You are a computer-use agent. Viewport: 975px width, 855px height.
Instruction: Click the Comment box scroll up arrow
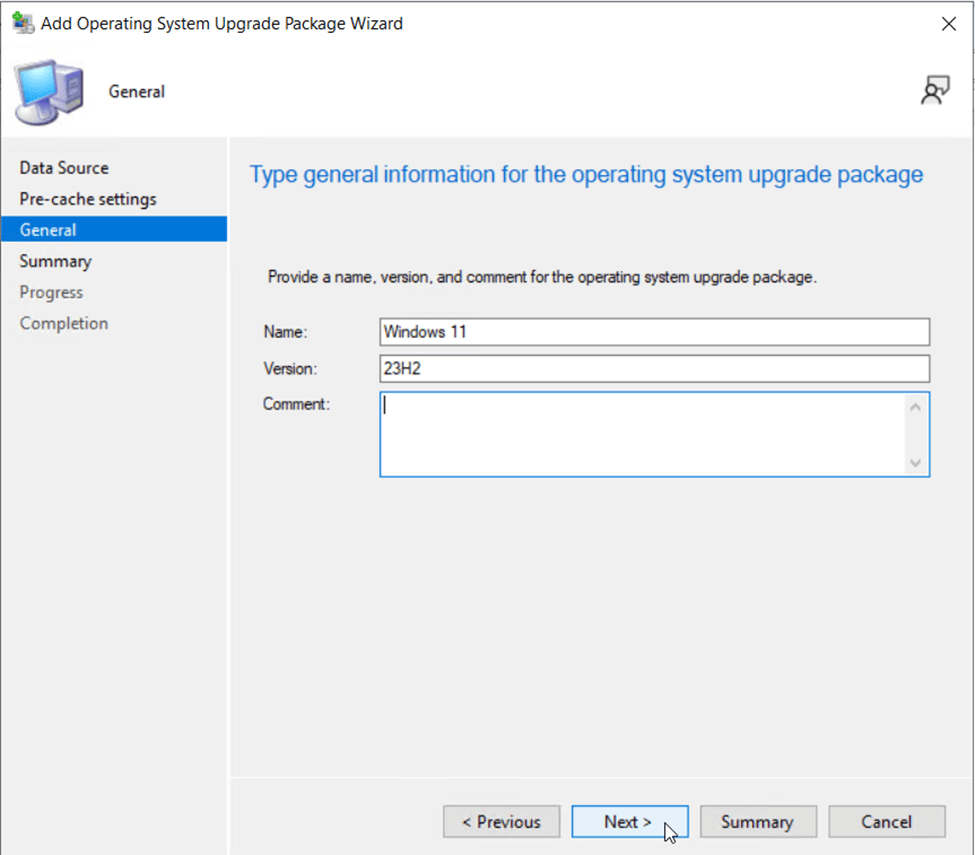pyautogui.click(x=914, y=406)
